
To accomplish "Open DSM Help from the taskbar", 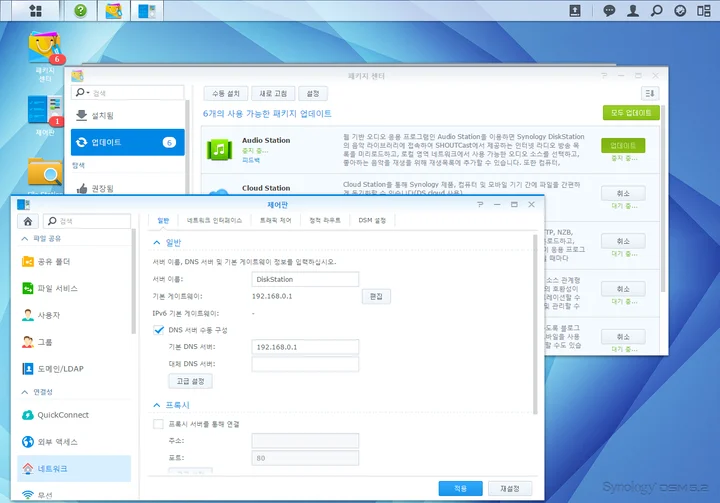I will pos(80,11).
